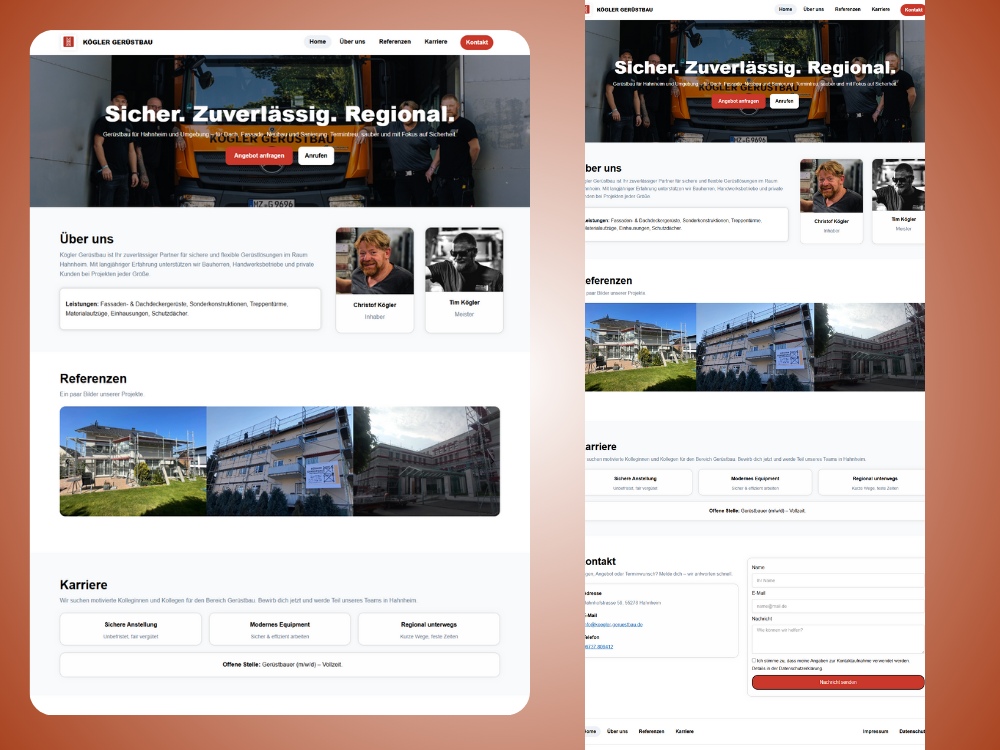
Task: Click Tim Kögler's portrait in the rounded card preview
Action: click(x=463, y=260)
